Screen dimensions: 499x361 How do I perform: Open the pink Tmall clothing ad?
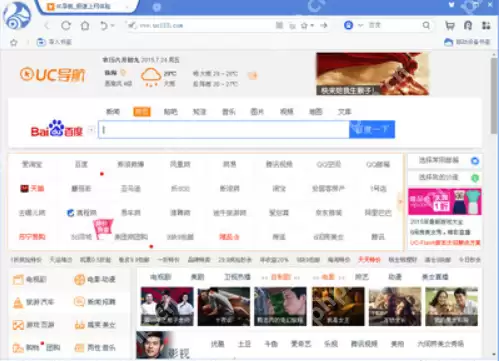coord(445,201)
